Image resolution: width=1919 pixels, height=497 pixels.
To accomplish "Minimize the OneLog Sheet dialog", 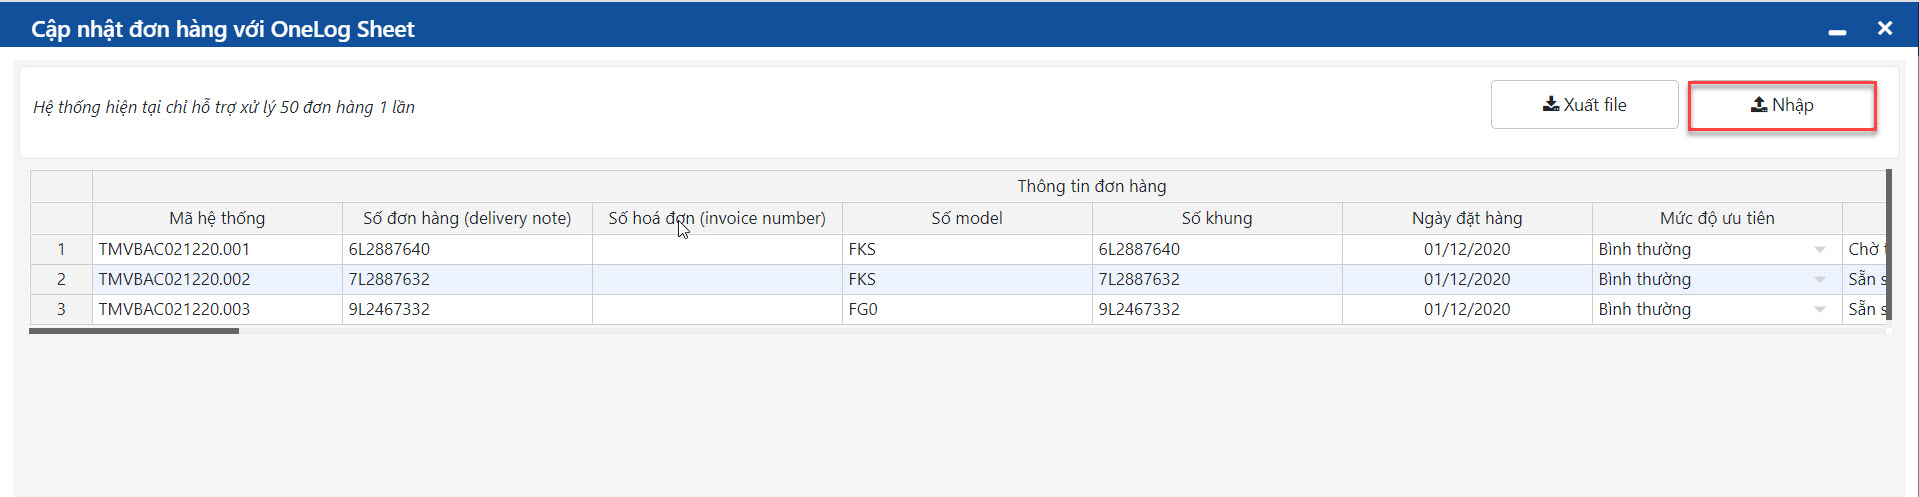I will coord(1837,30).
